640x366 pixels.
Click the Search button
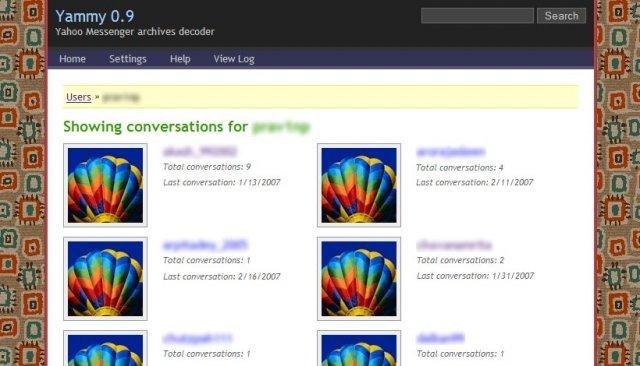(561, 16)
